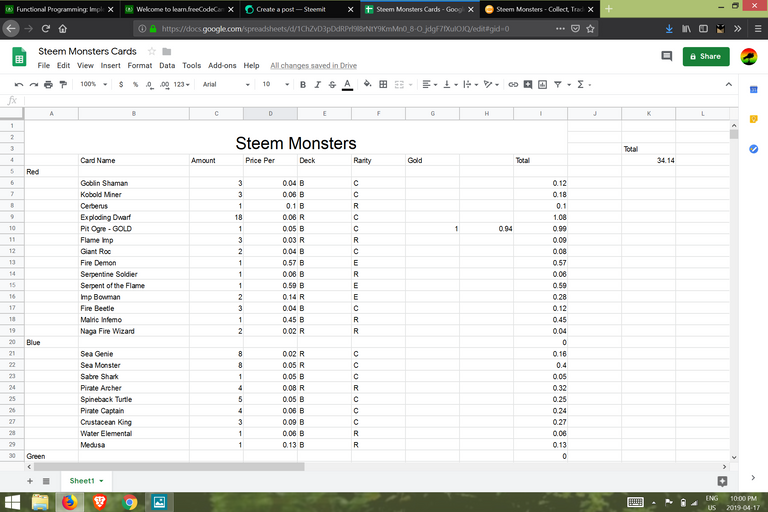Show all sheets list icon

[x=46, y=481]
